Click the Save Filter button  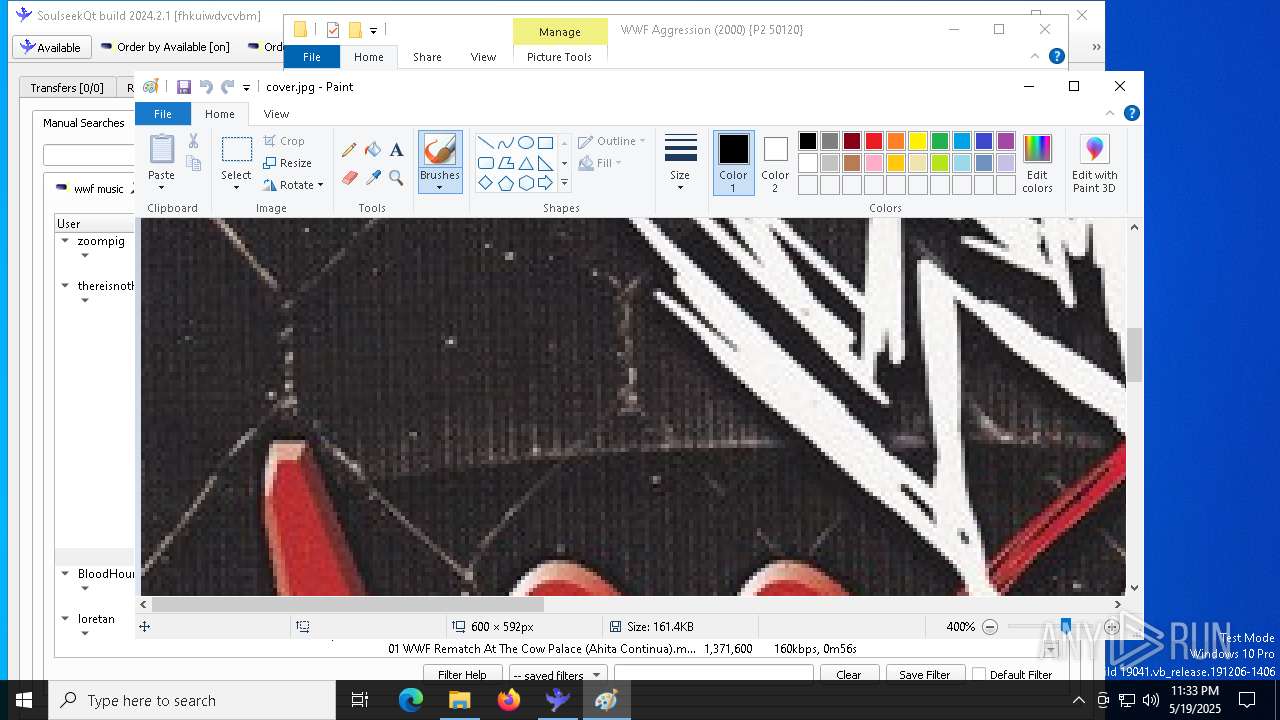924,675
